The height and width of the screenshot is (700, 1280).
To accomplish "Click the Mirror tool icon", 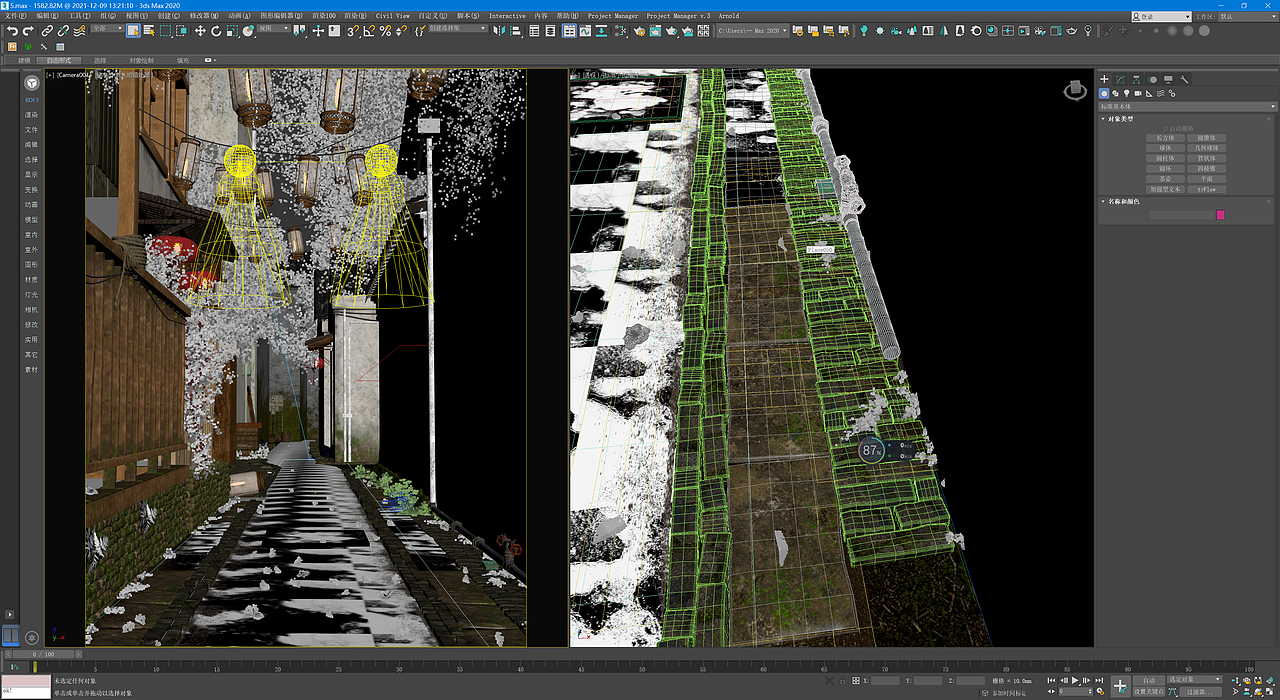I will click(498, 31).
